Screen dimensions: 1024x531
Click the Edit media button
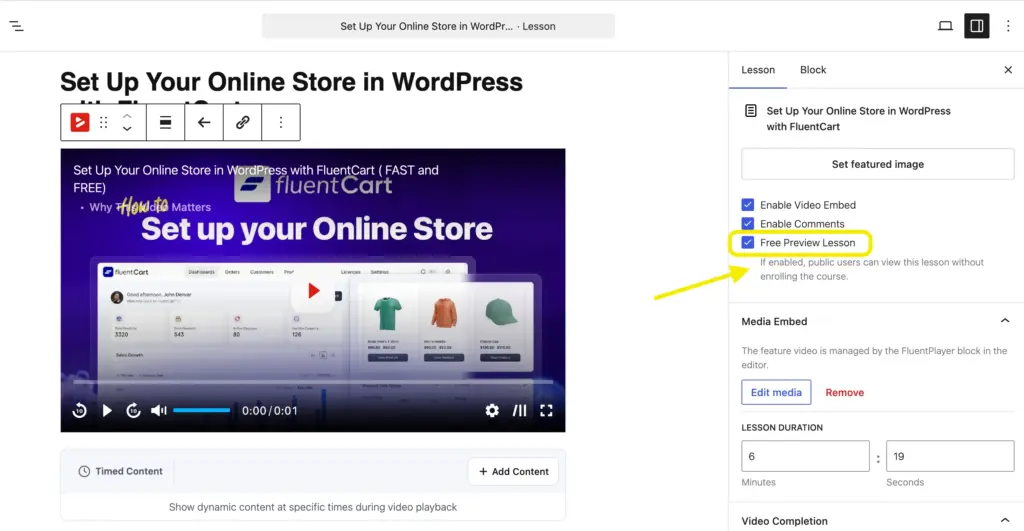point(776,392)
